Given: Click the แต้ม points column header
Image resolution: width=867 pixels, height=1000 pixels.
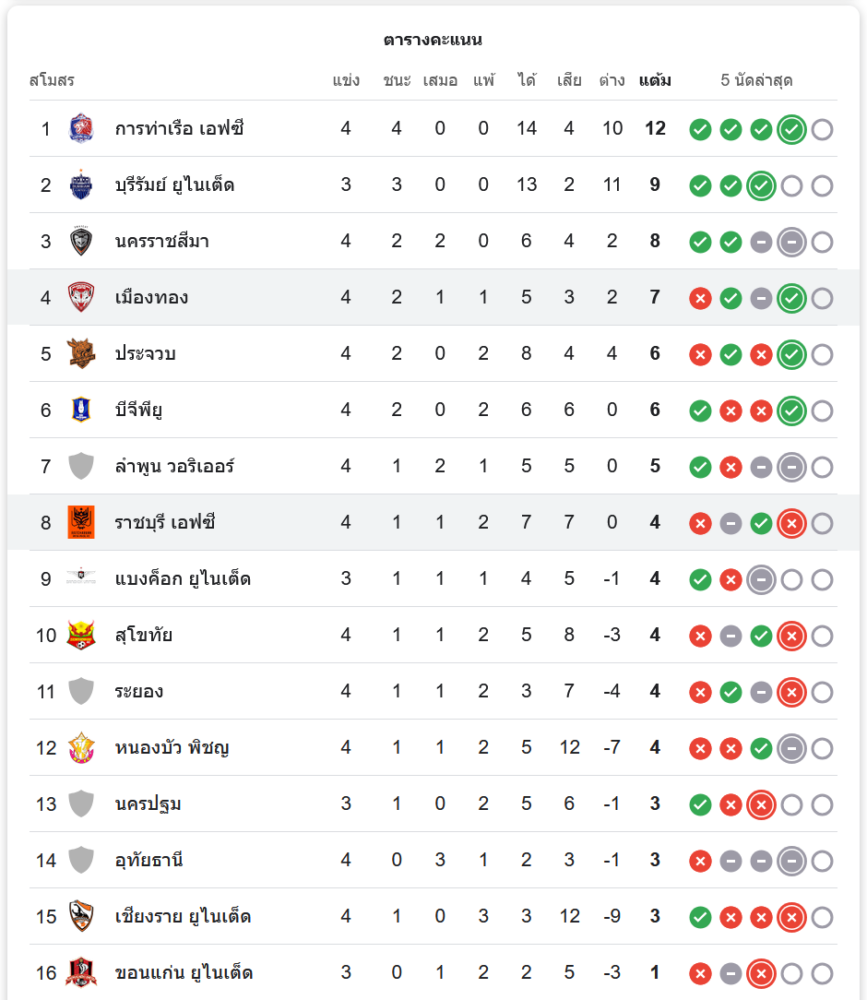Looking at the screenshot, I should tap(655, 81).
